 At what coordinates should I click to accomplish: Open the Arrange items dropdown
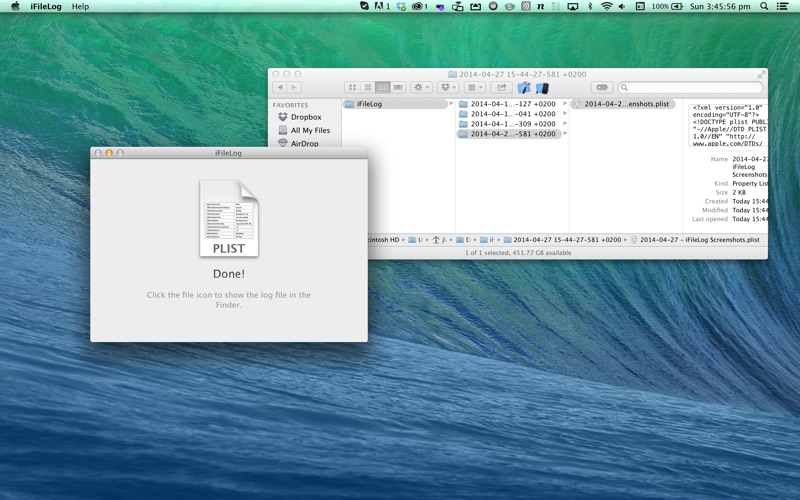475,88
